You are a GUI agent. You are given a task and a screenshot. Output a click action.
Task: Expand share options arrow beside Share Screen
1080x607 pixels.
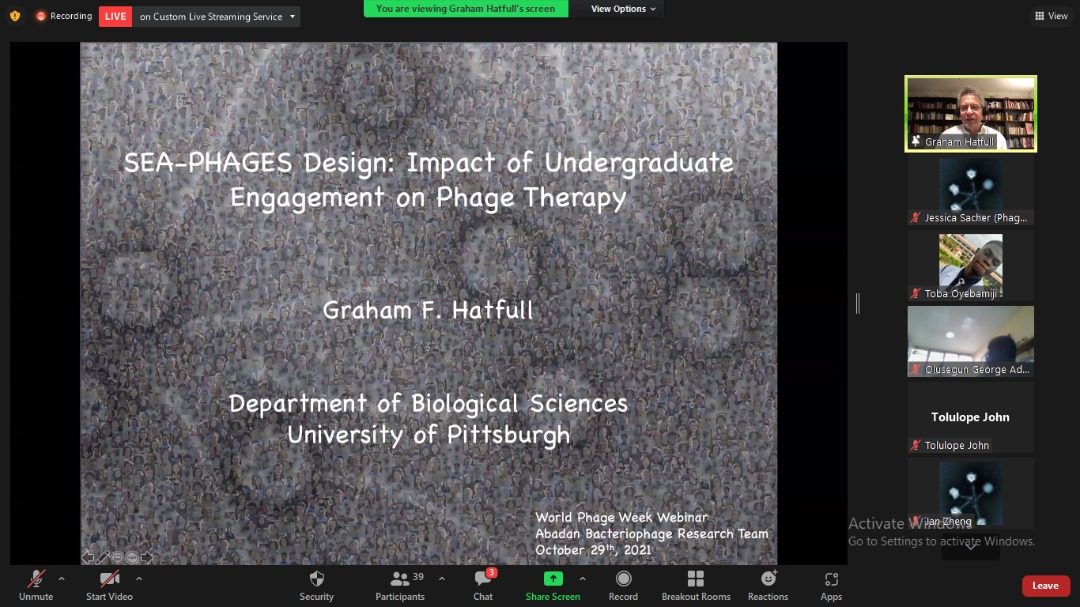coord(583,579)
